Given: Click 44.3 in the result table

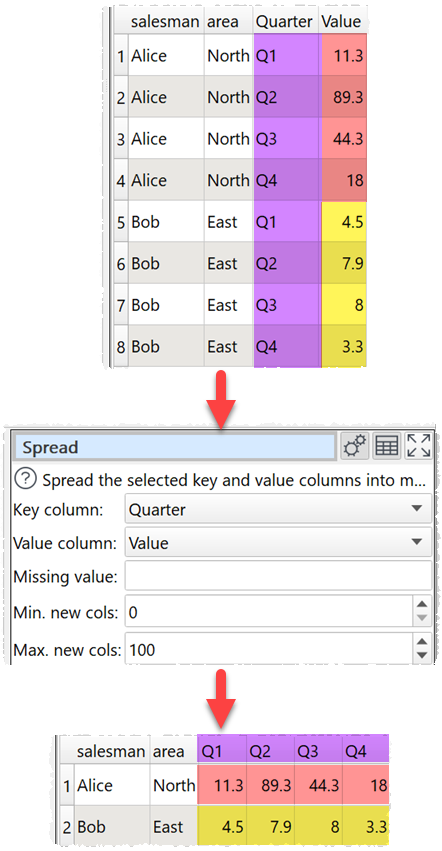Looking at the screenshot, I should tap(318, 785).
